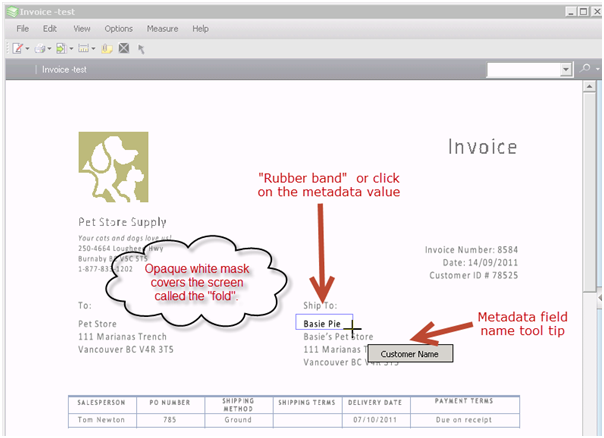
Task: Click 'Invoice Number: 8584' text
Action: click(x=471, y=250)
